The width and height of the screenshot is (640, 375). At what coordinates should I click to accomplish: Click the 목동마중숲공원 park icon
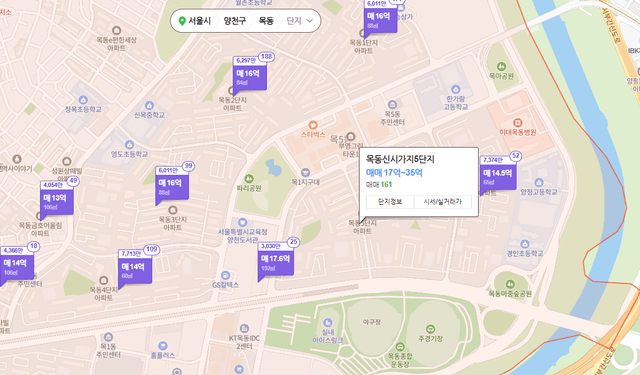(510, 284)
